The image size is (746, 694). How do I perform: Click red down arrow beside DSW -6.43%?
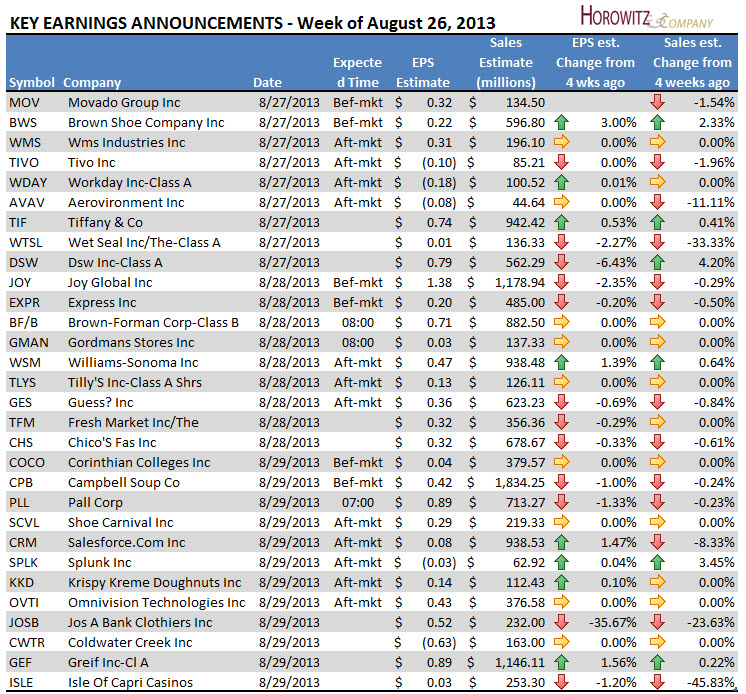click(x=561, y=262)
